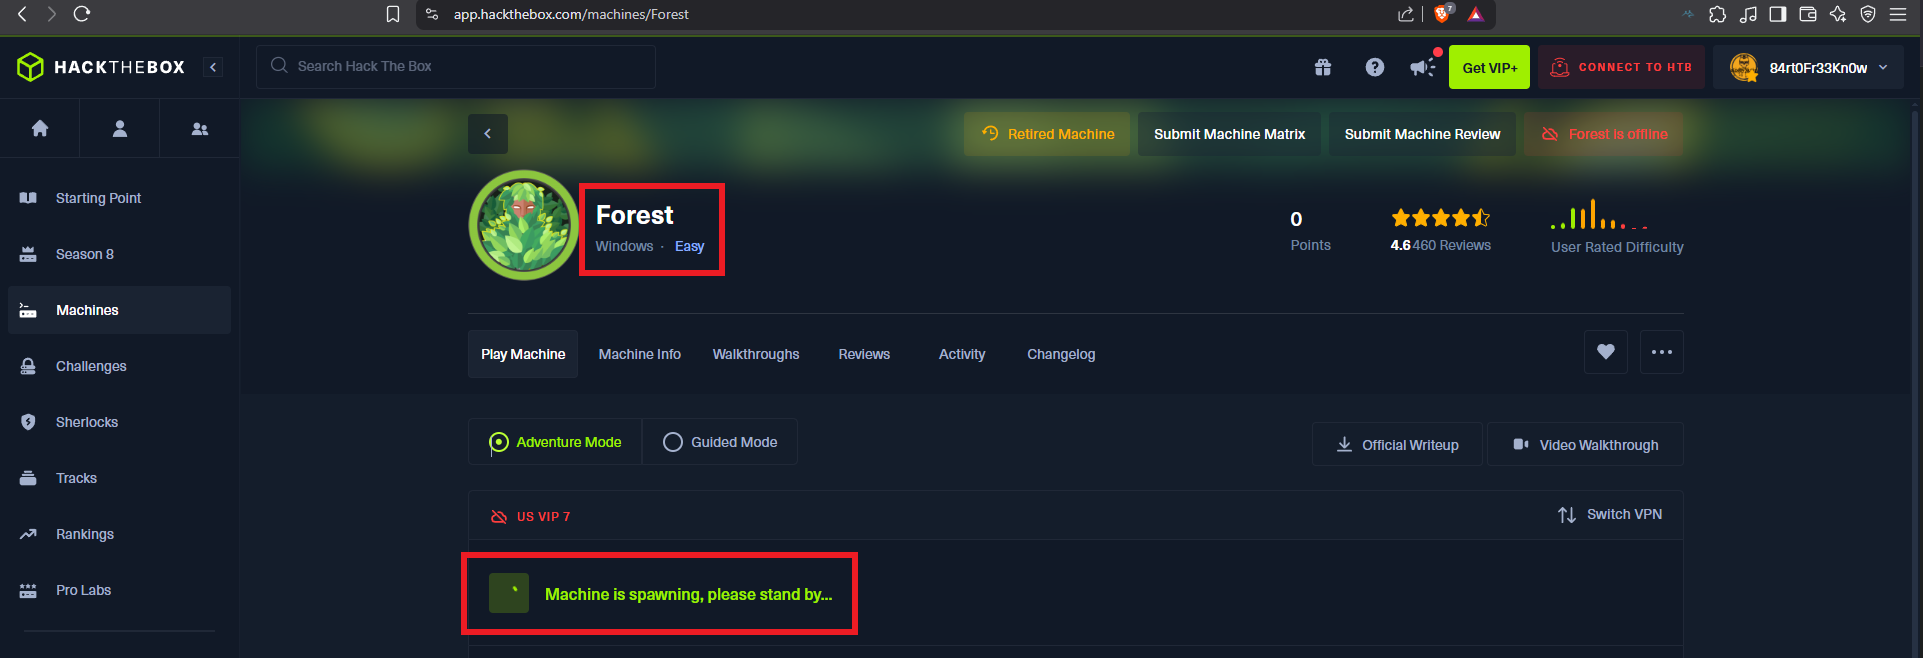Click the Easy difficulty label
This screenshot has height=658, width=1923.
point(689,246)
